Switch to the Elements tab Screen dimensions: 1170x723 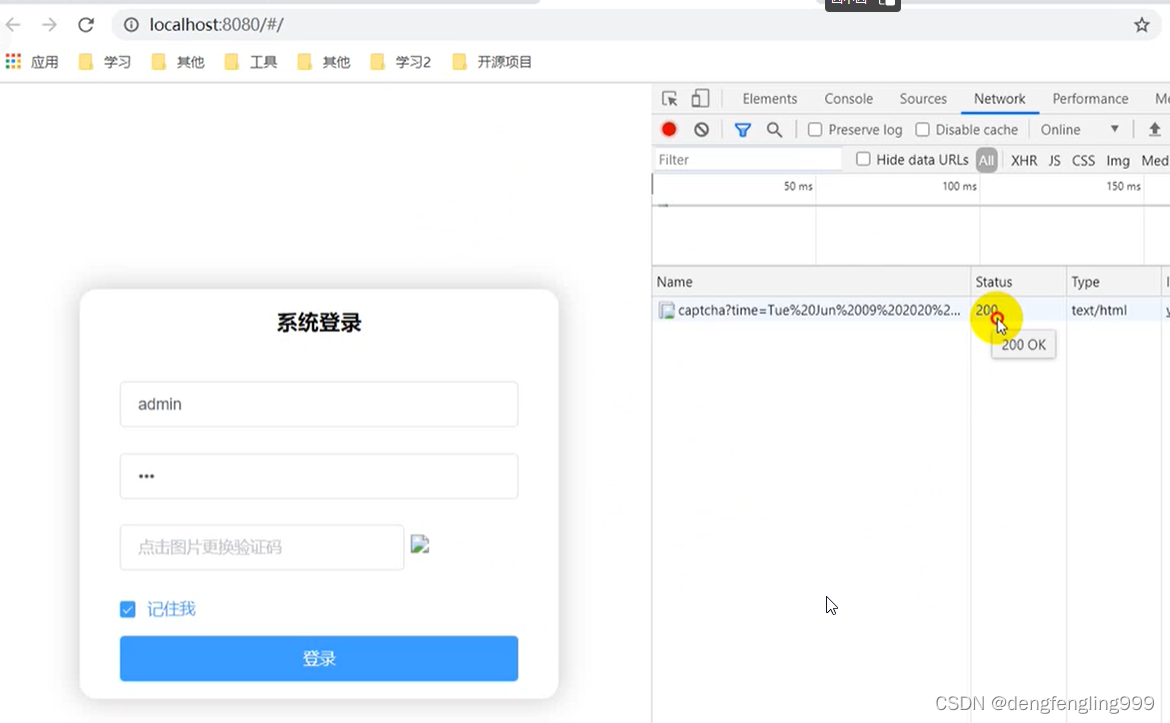coord(769,98)
